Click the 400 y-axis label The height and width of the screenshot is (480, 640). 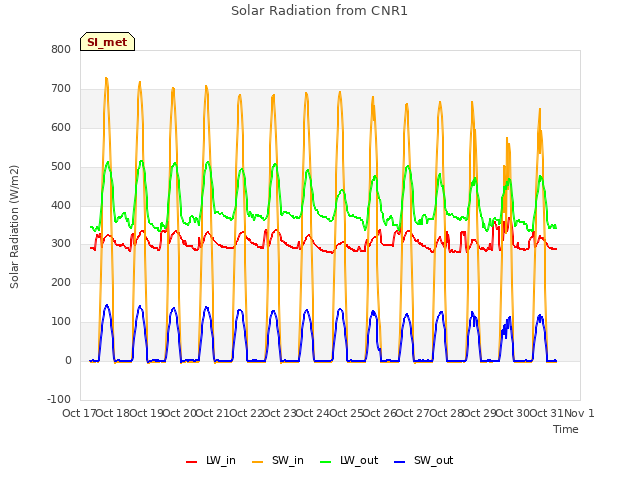(x=61, y=205)
